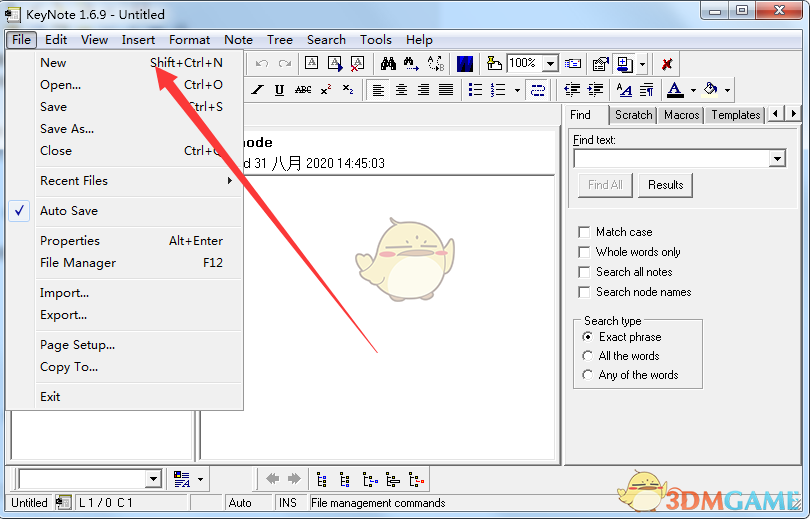810x519 pixels.
Task: Increase paragraph indent
Action: (x=595, y=90)
